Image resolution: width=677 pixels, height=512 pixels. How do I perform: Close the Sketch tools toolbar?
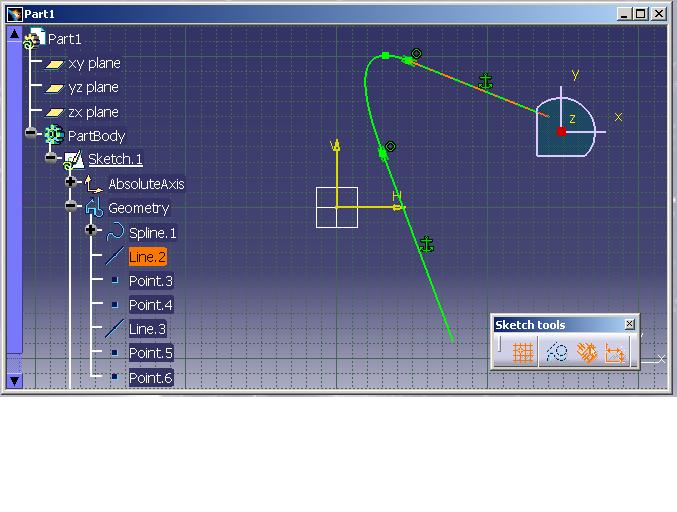click(630, 324)
